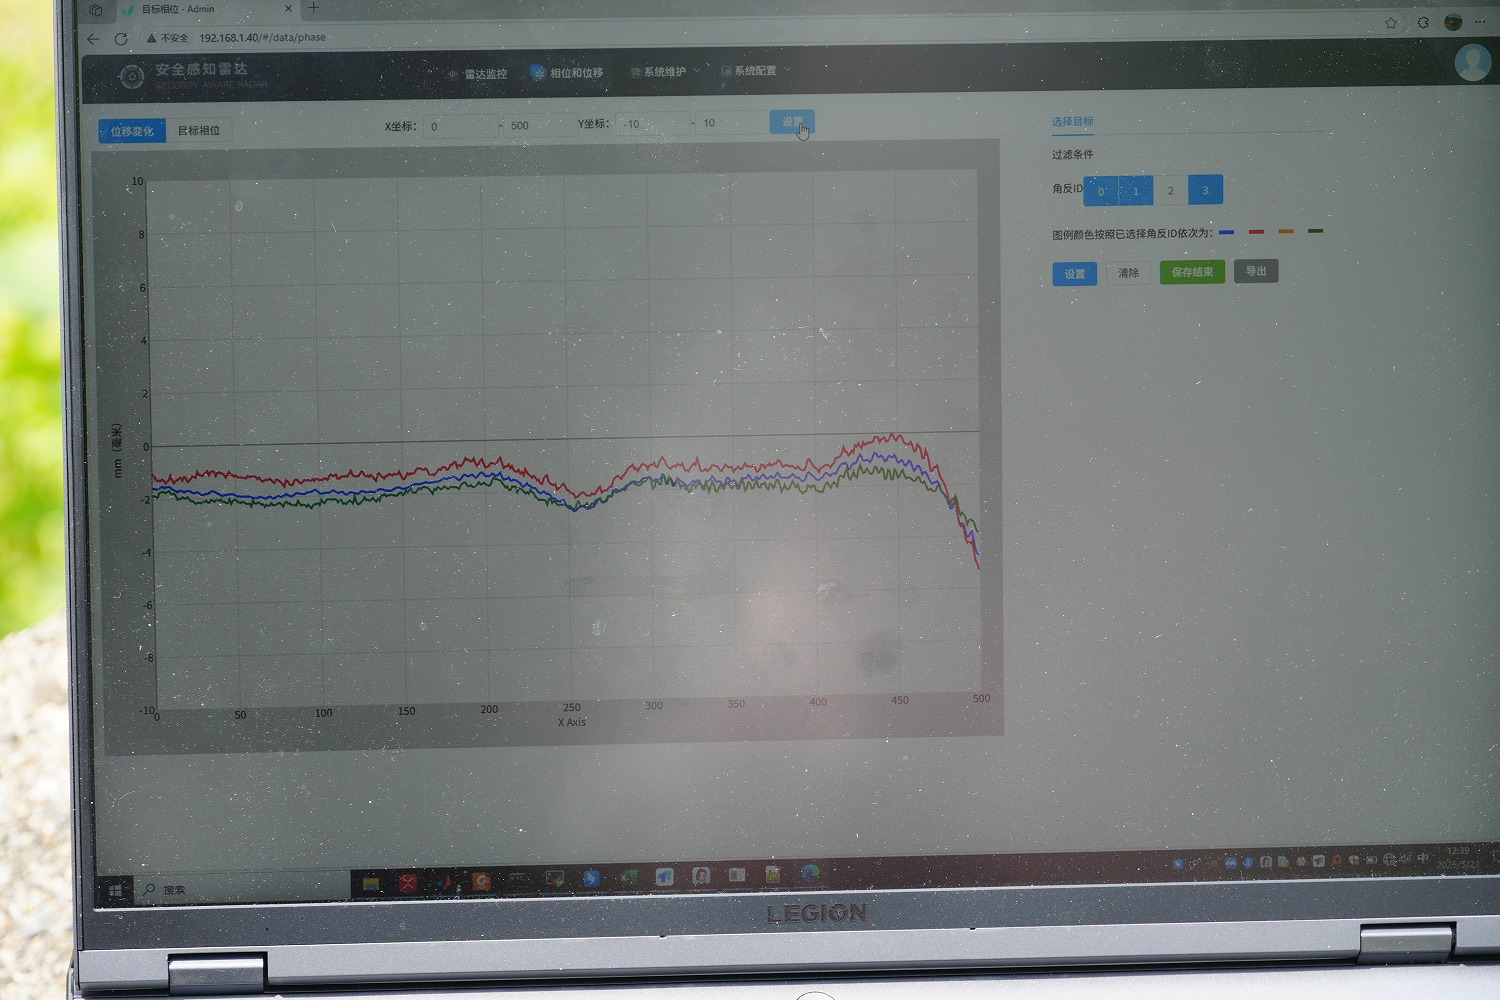
Task: Click the blue legend color swatch
Action: (1226, 232)
